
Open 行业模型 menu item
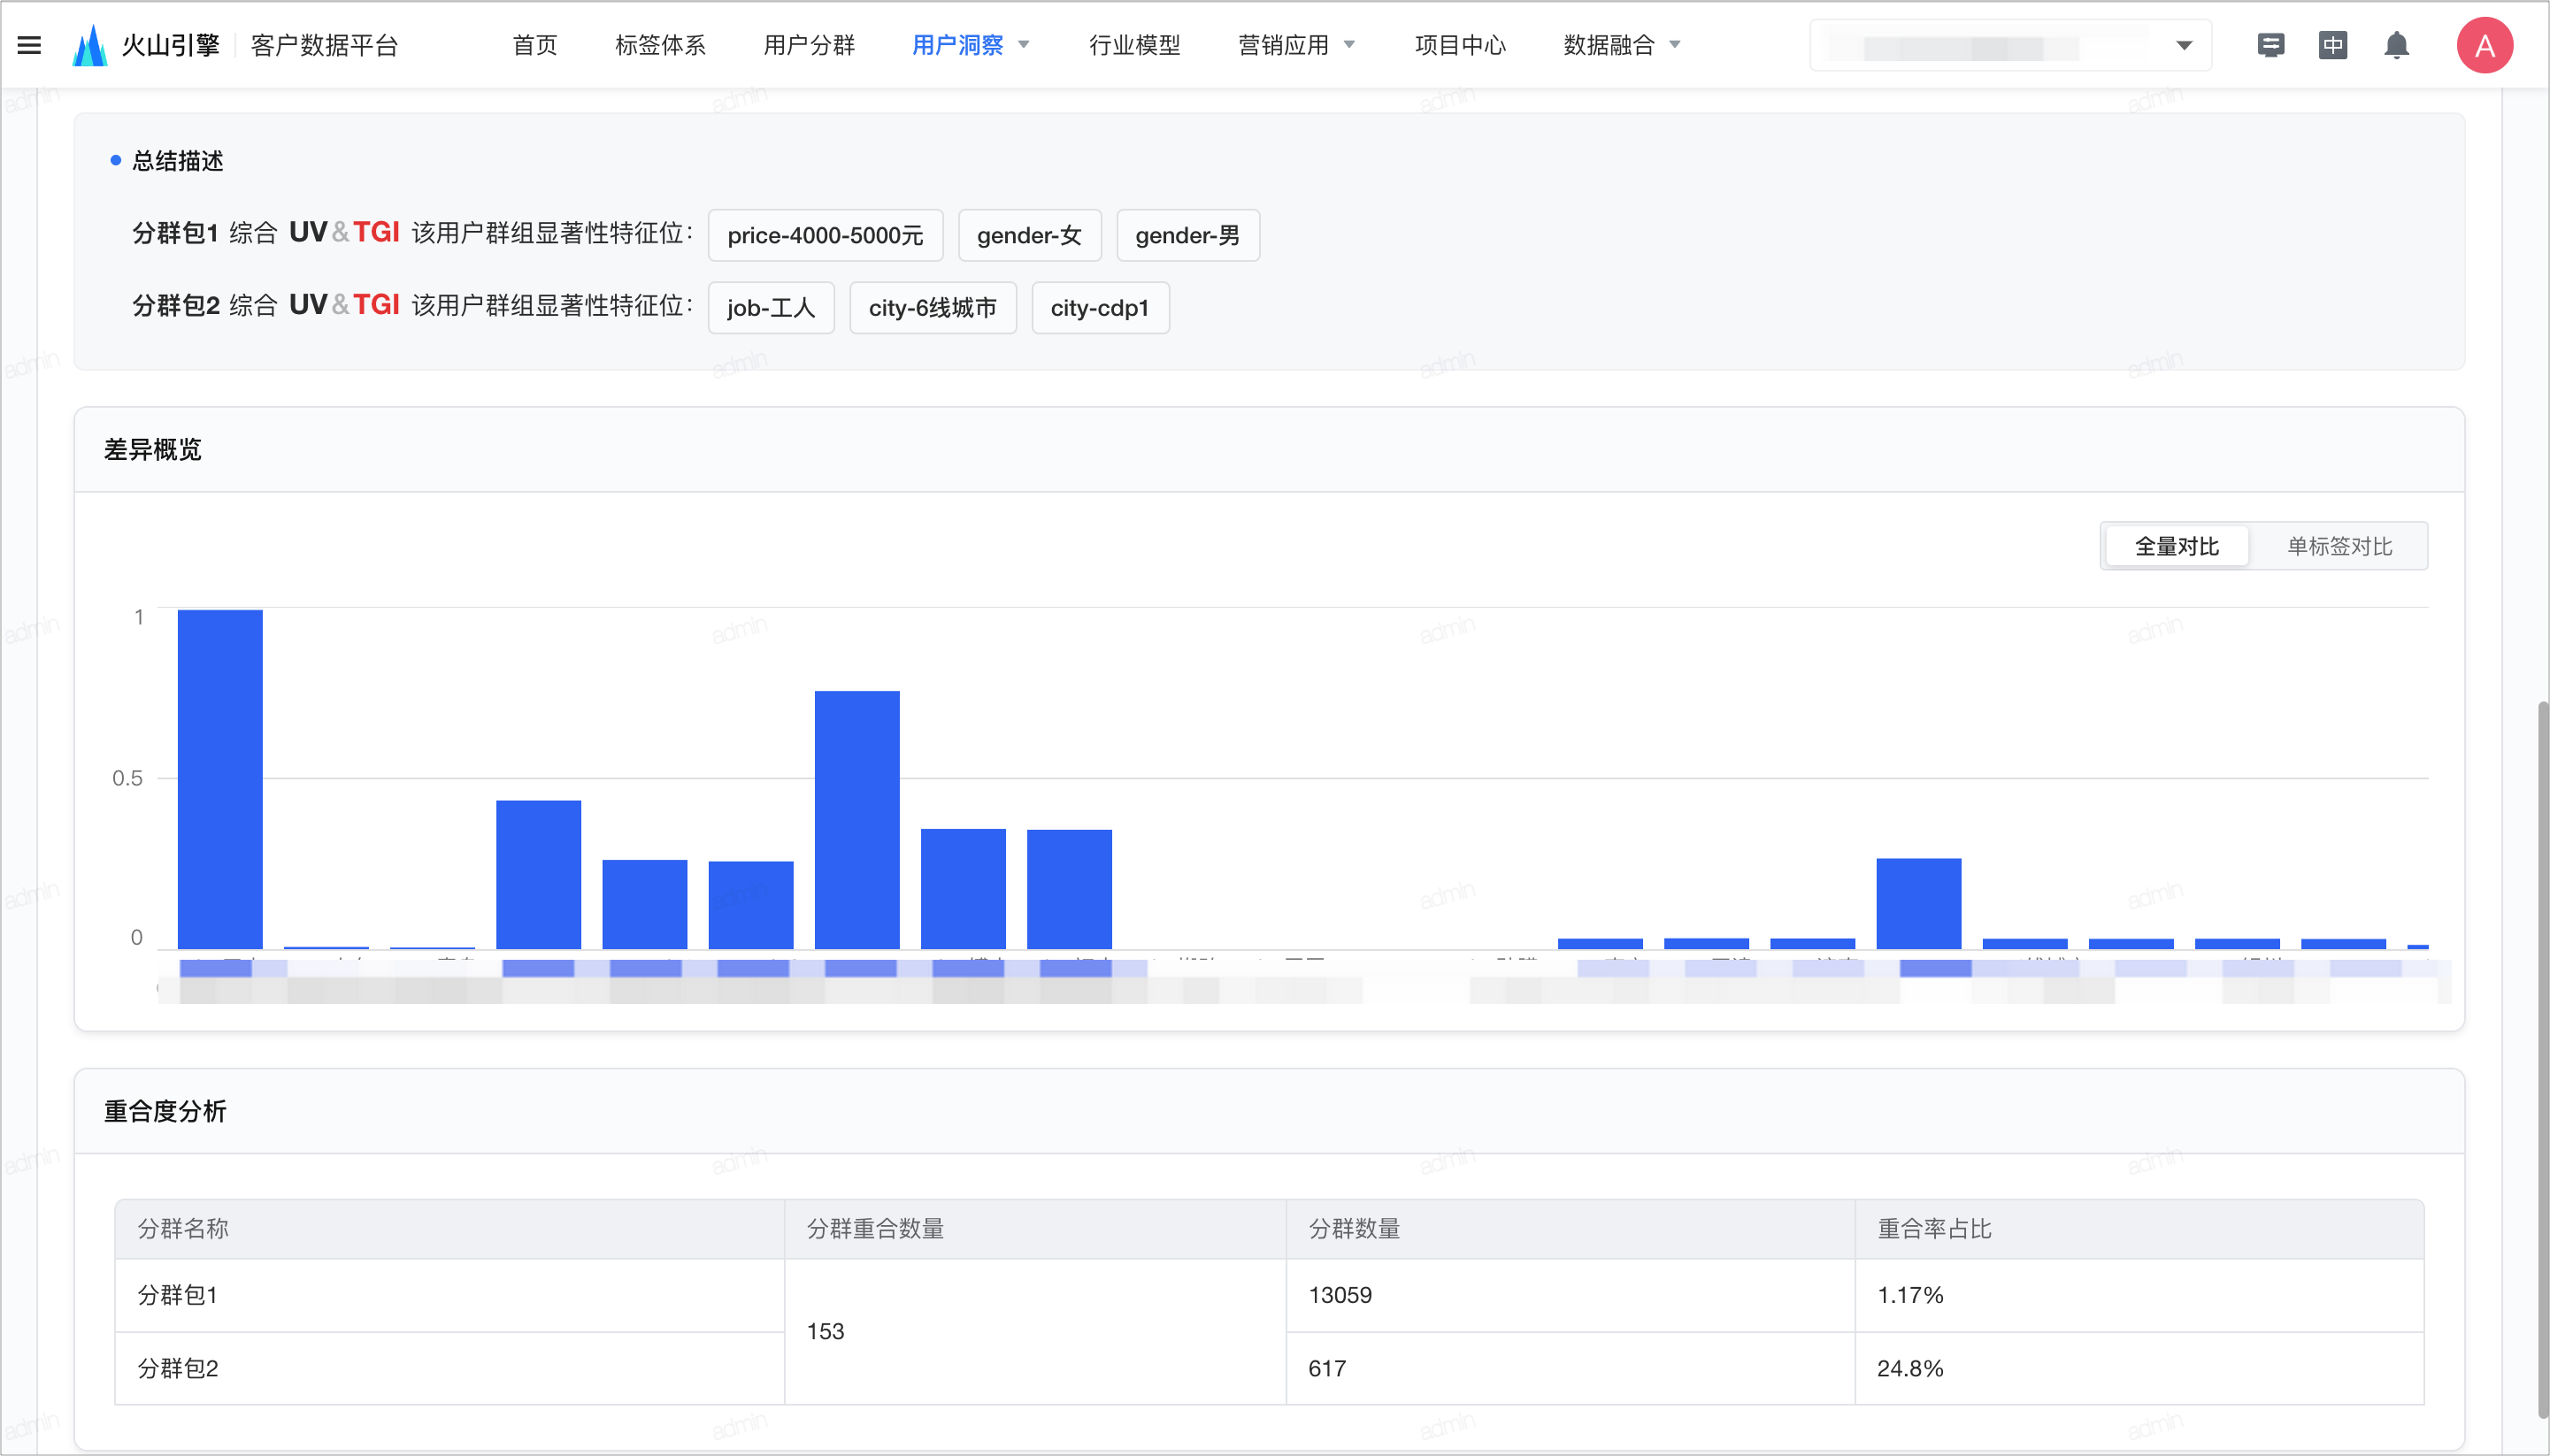1135,45
